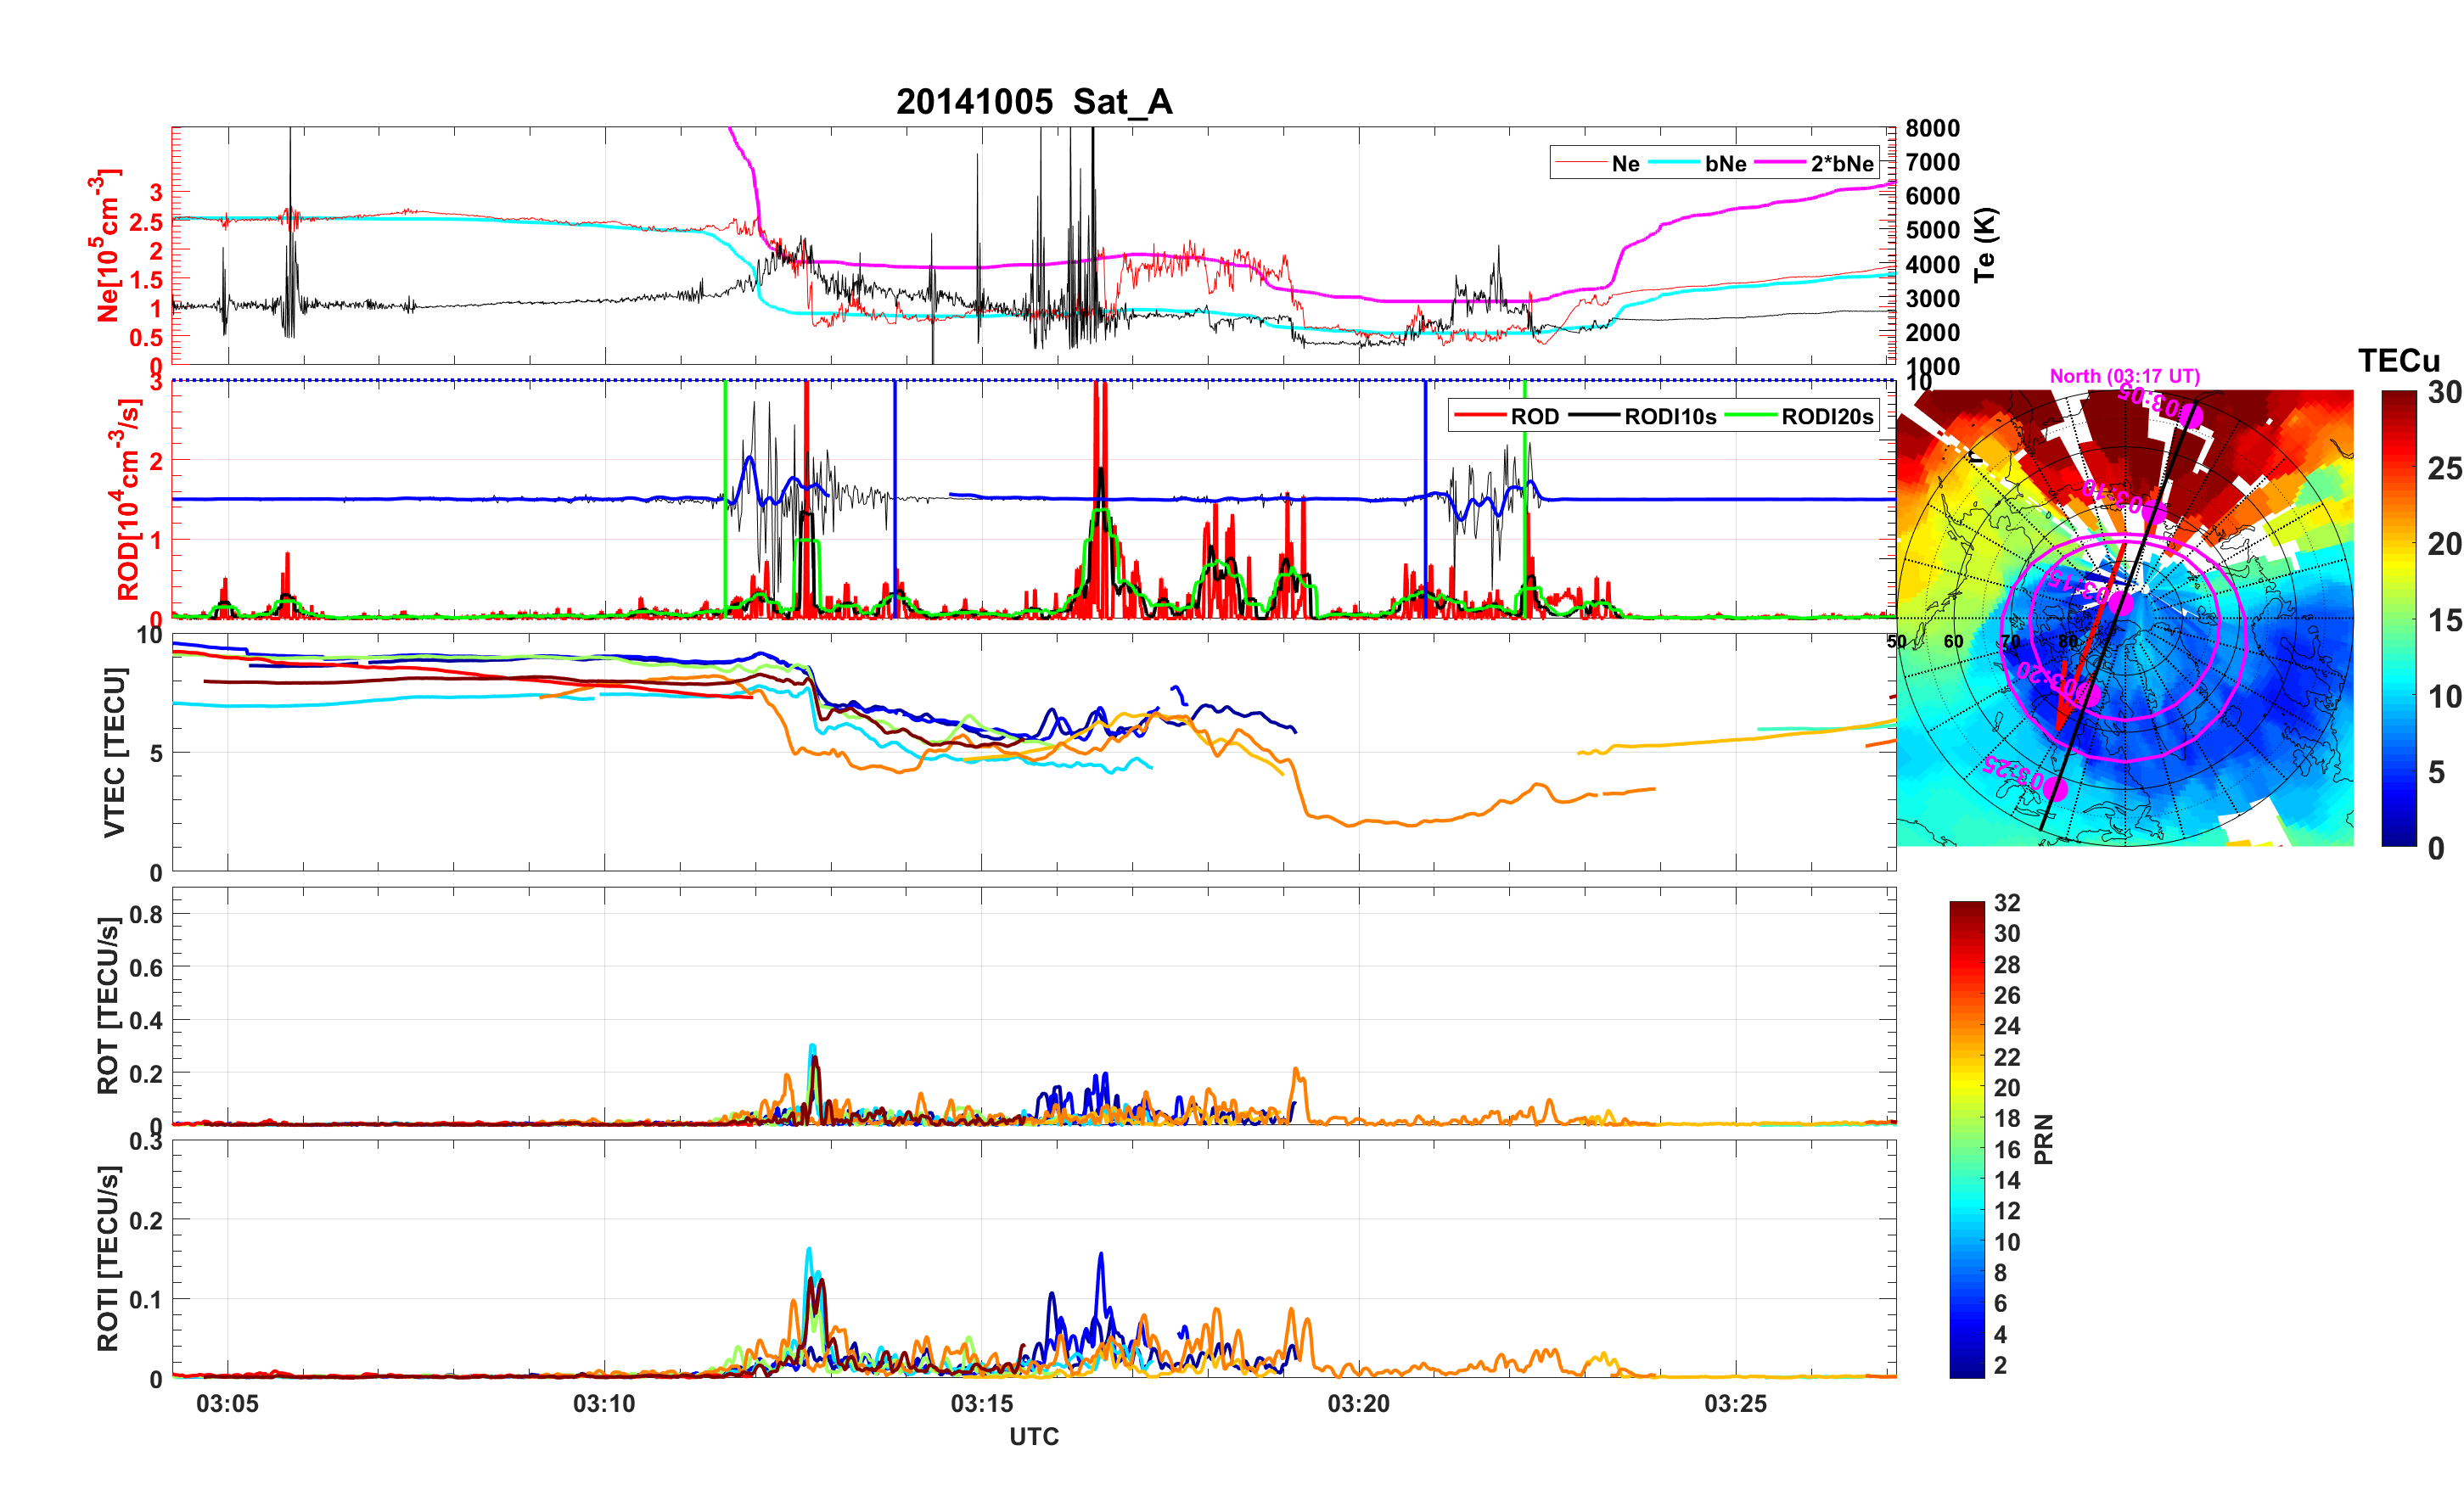
Task: Click the black RODI10s legend line sample
Action: coord(1594,416)
